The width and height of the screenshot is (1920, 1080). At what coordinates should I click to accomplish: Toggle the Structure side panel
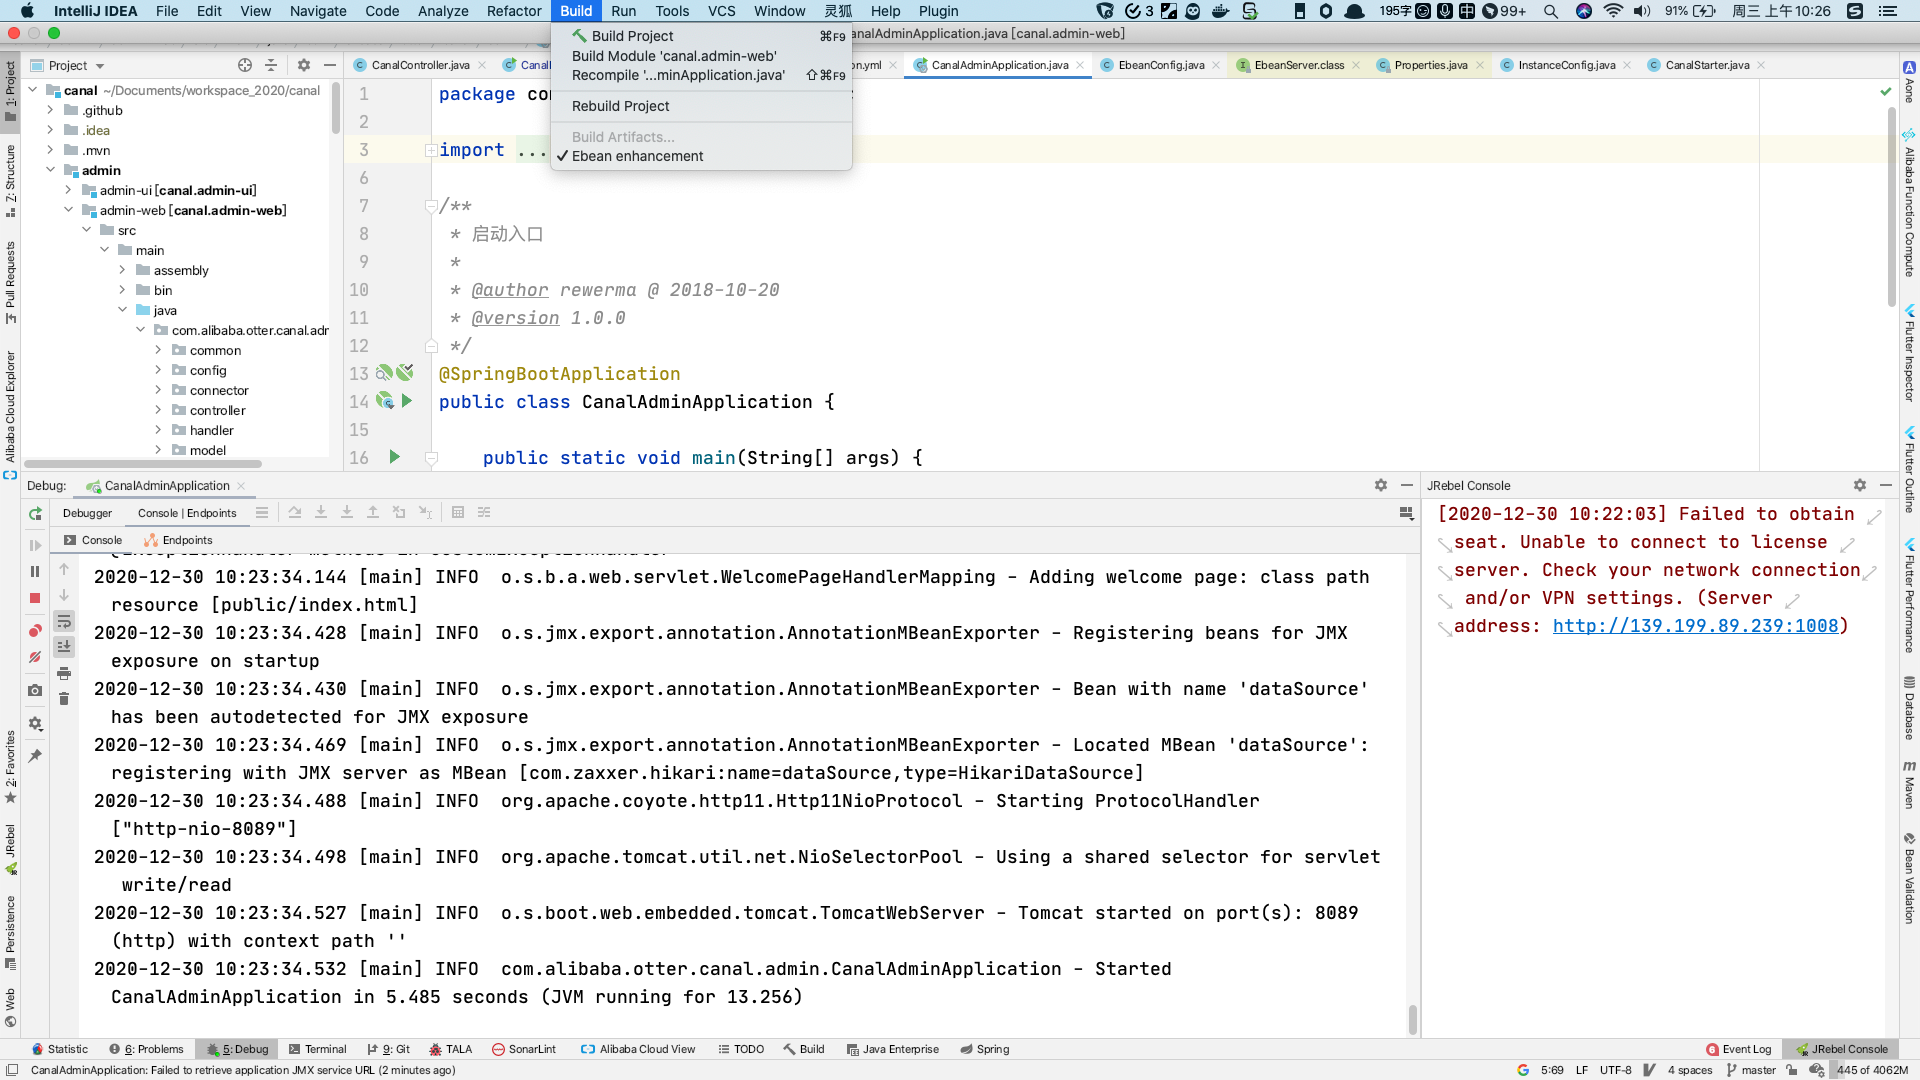(x=11, y=180)
